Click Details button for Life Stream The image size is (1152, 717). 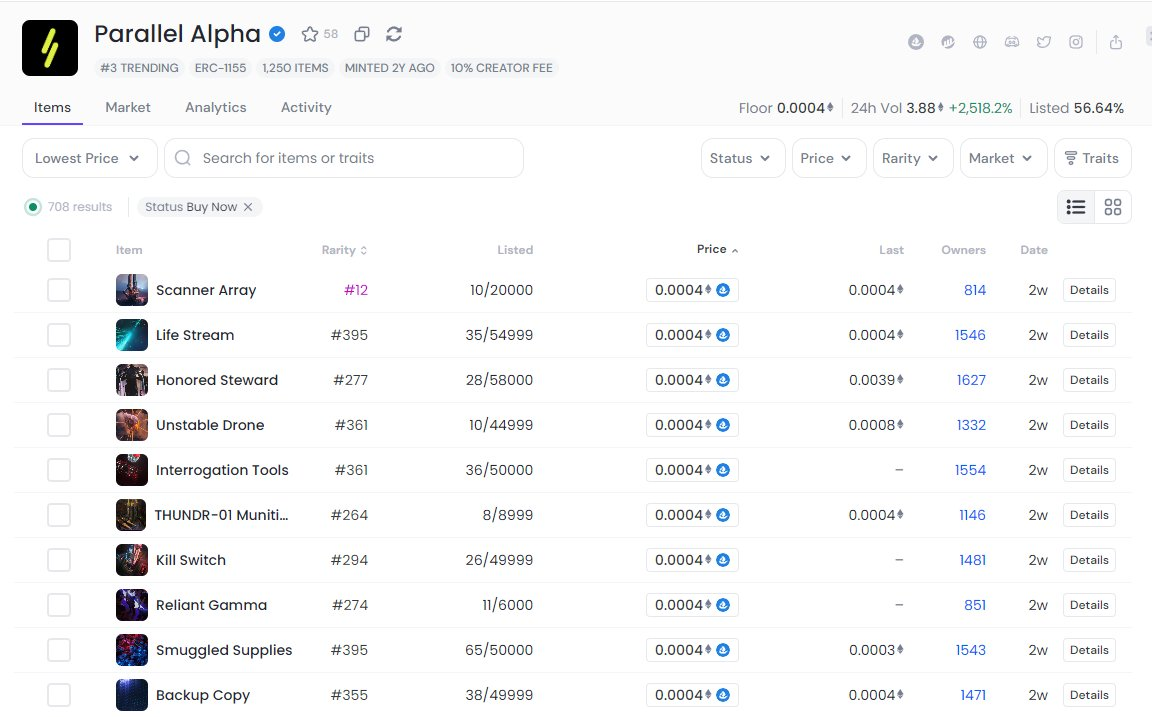coord(1089,335)
